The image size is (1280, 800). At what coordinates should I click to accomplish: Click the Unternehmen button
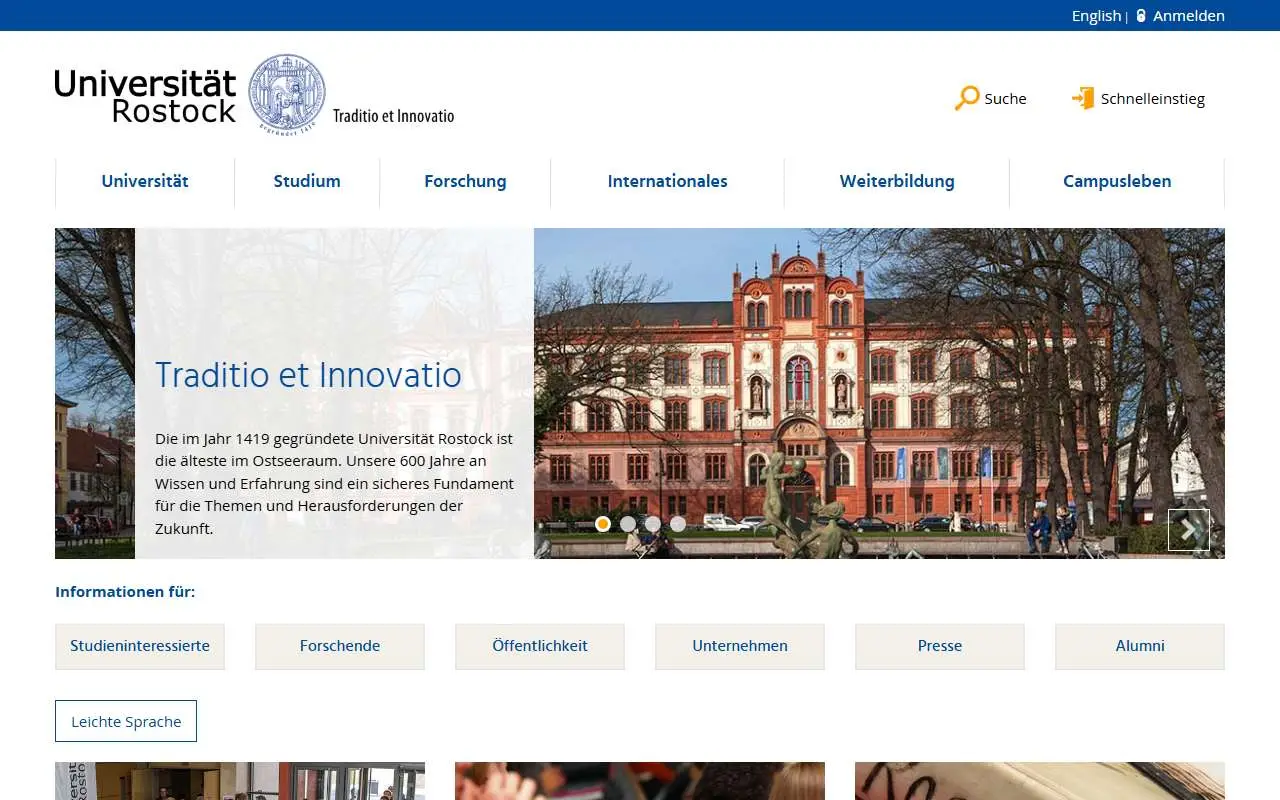[740, 647]
